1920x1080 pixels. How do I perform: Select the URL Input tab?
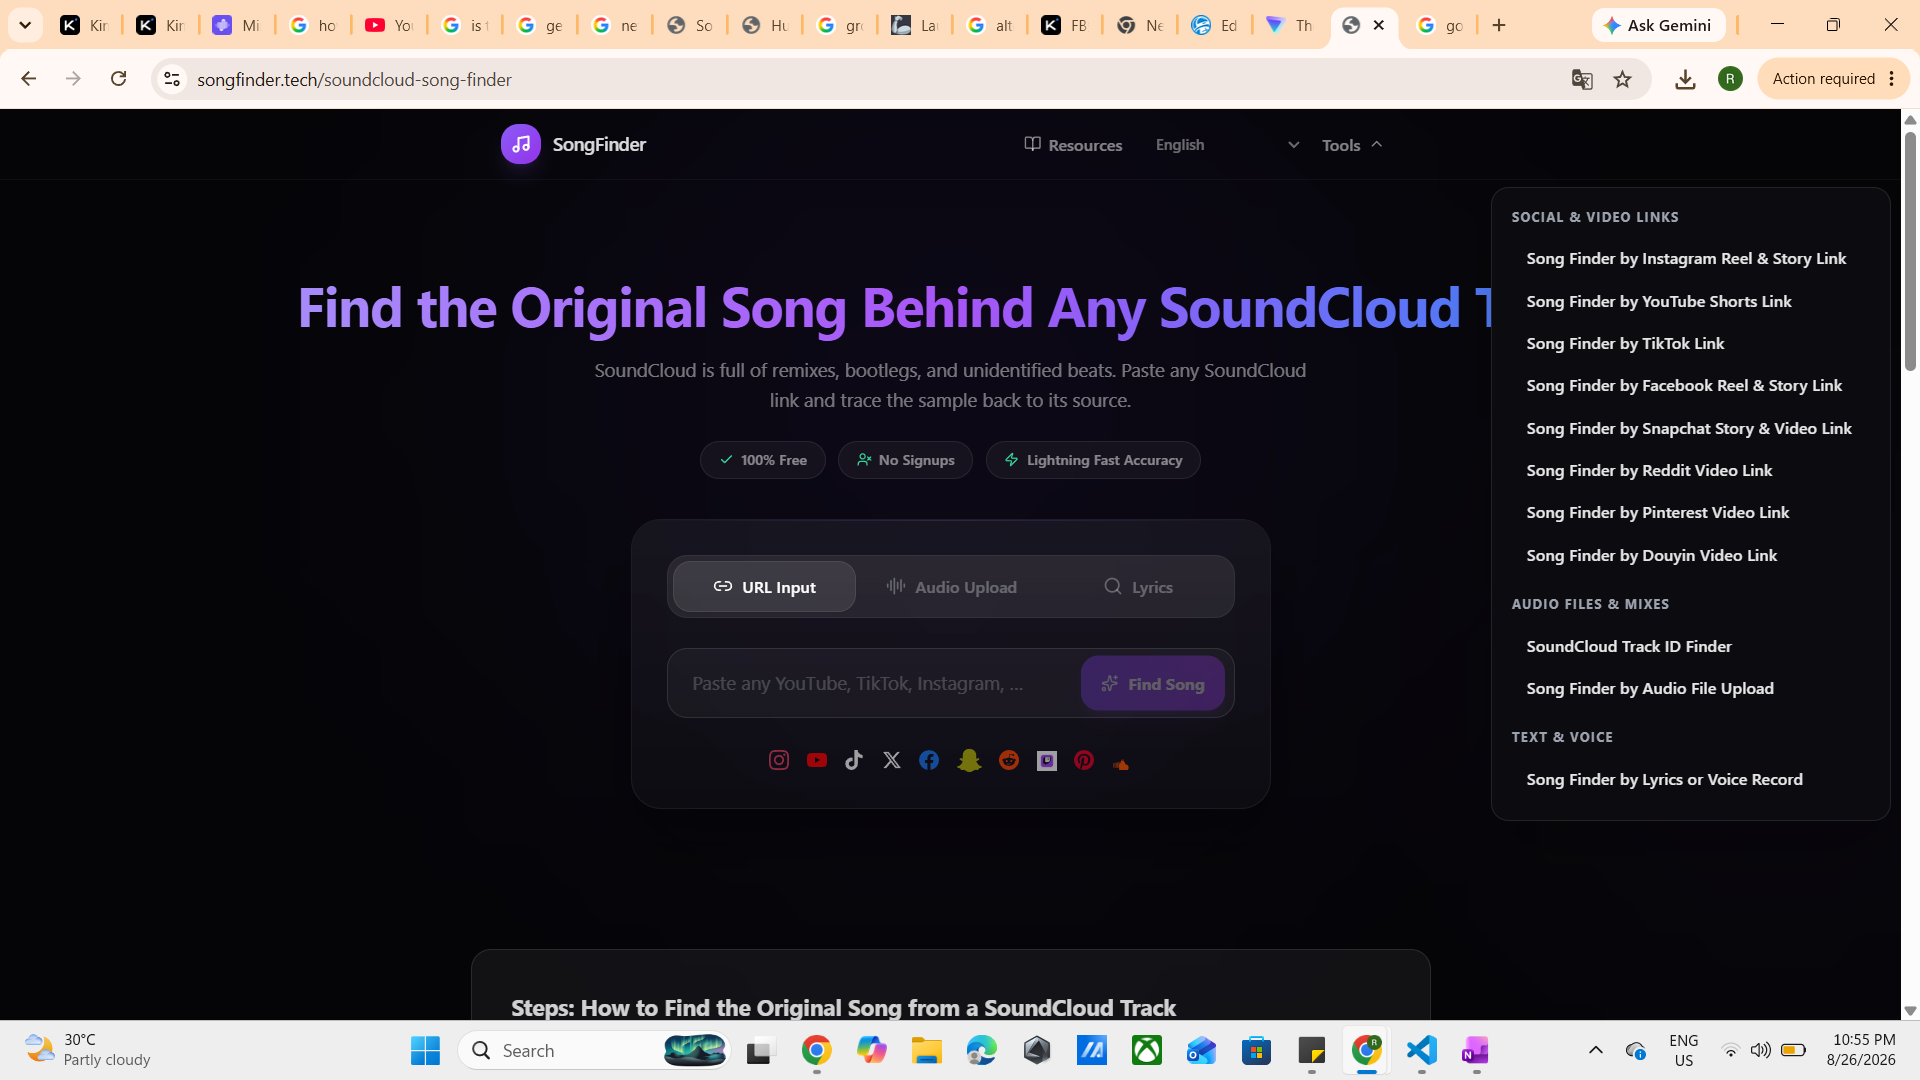click(764, 587)
